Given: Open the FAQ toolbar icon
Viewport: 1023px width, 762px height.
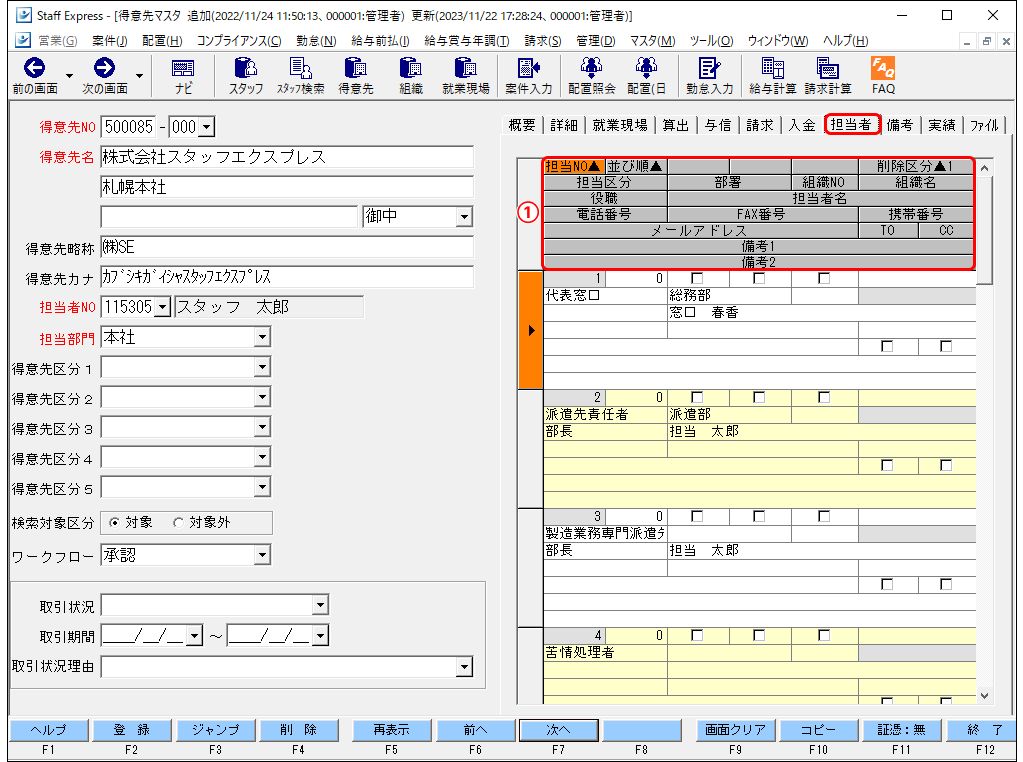Looking at the screenshot, I should pos(883,76).
